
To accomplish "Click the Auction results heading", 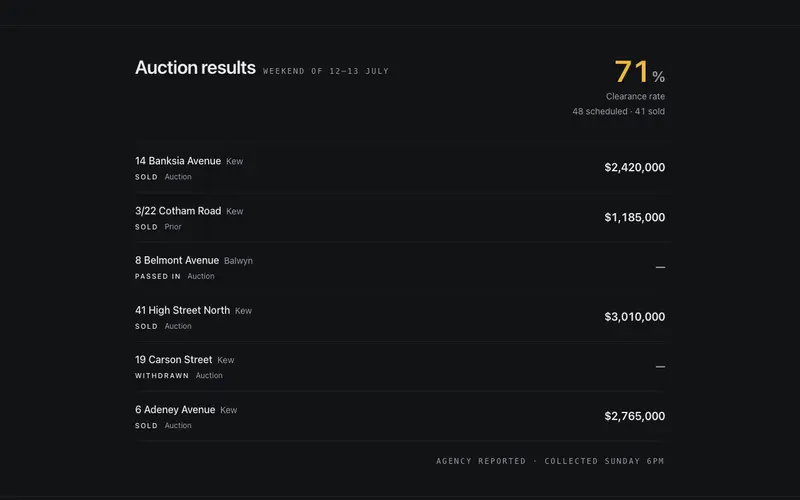I will click(x=195, y=67).
